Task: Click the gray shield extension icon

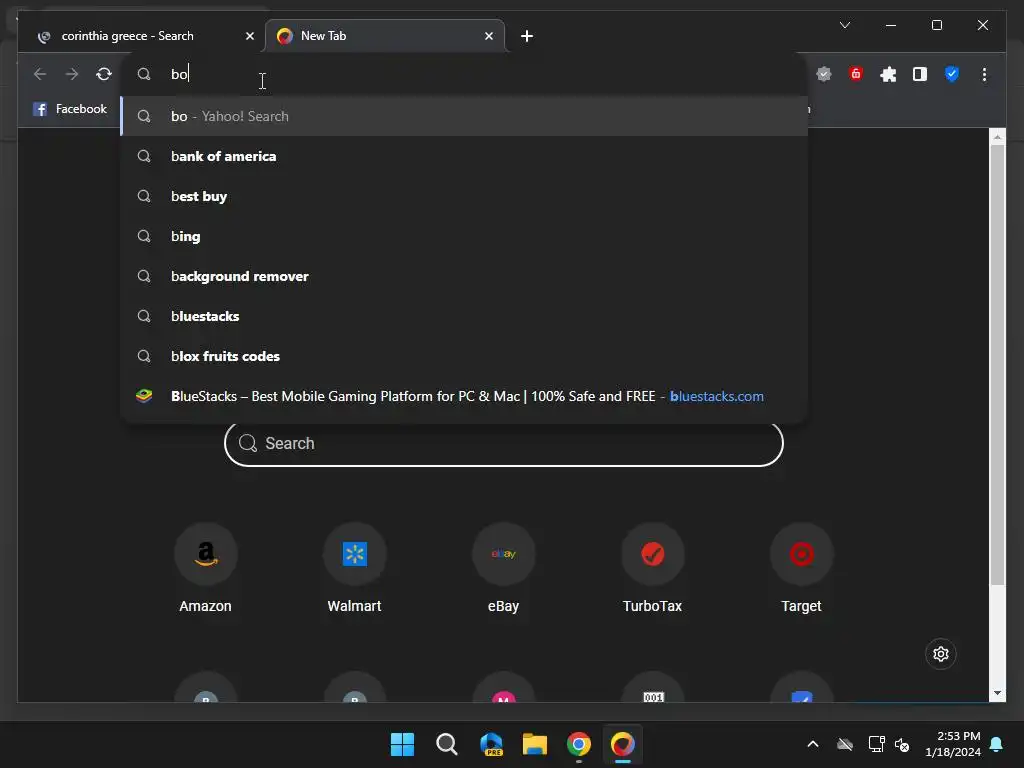Action: pyautogui.click(x=824, y=74)
